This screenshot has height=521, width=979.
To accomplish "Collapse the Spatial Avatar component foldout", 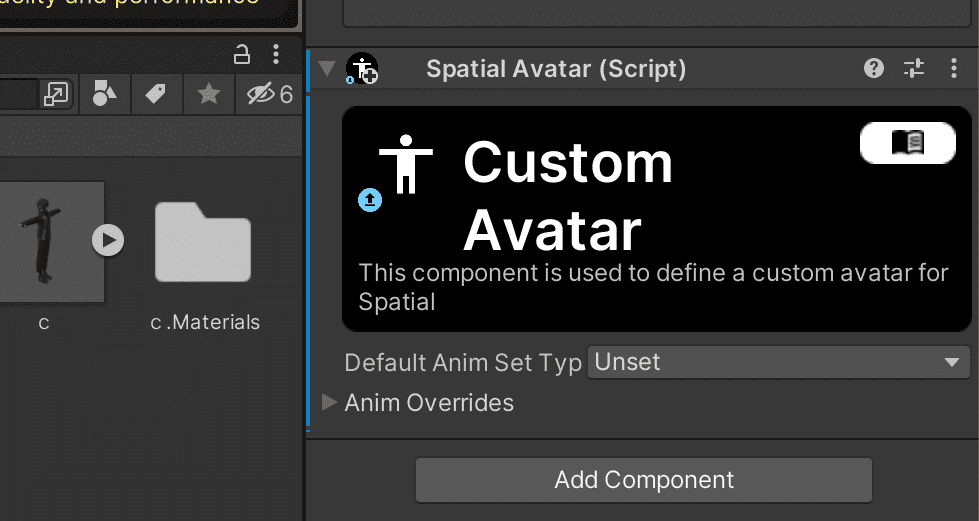I will pyautogui.click(x=326, y=69).
